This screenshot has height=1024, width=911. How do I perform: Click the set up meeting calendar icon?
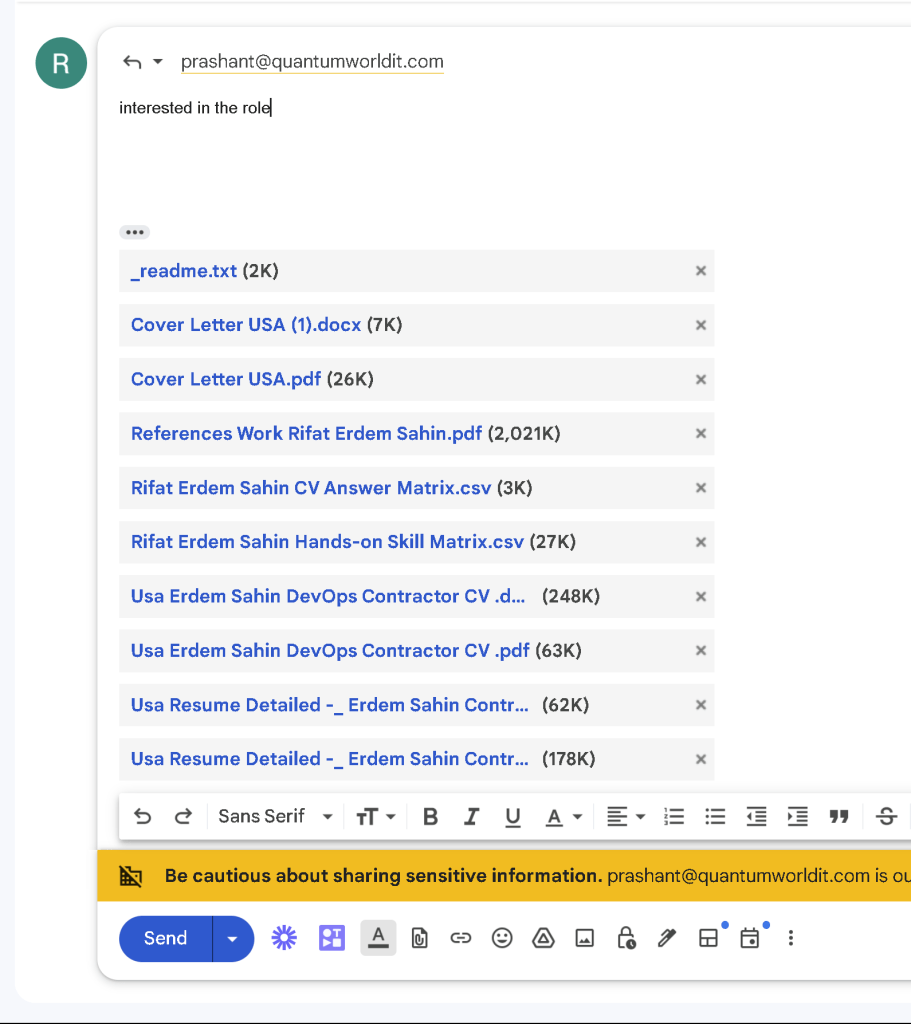point(750,938)
